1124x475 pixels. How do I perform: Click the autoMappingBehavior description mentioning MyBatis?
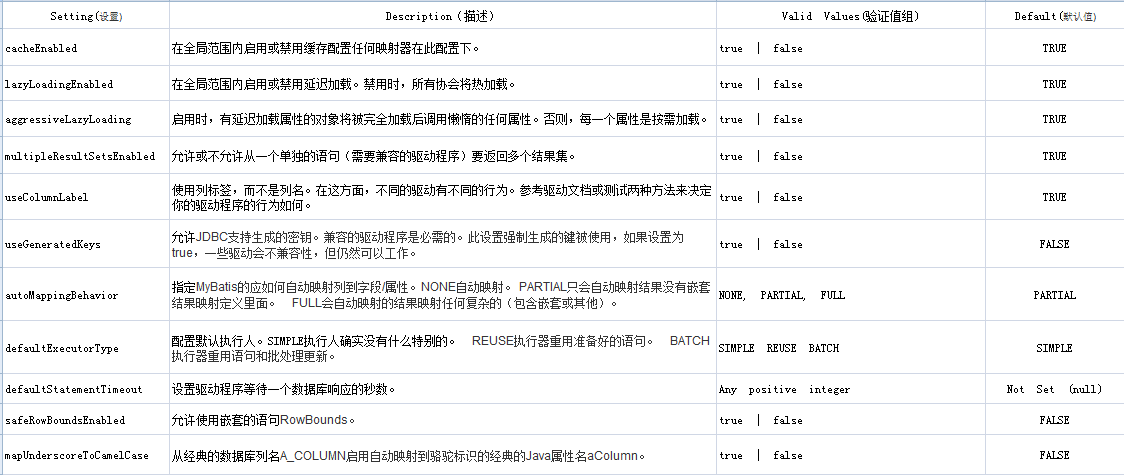[x=441, y=295]
